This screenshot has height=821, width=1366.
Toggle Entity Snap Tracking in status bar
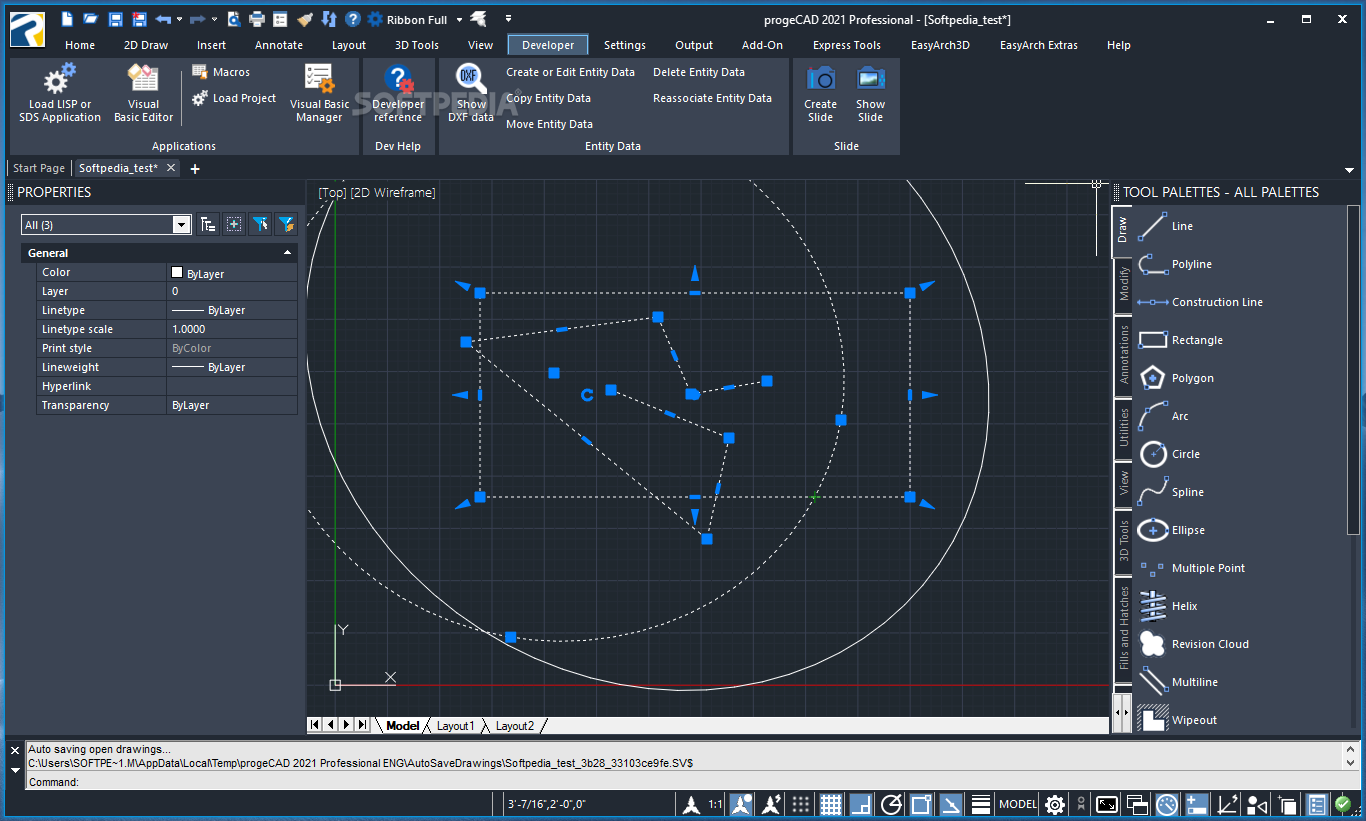tap(952, 804)
